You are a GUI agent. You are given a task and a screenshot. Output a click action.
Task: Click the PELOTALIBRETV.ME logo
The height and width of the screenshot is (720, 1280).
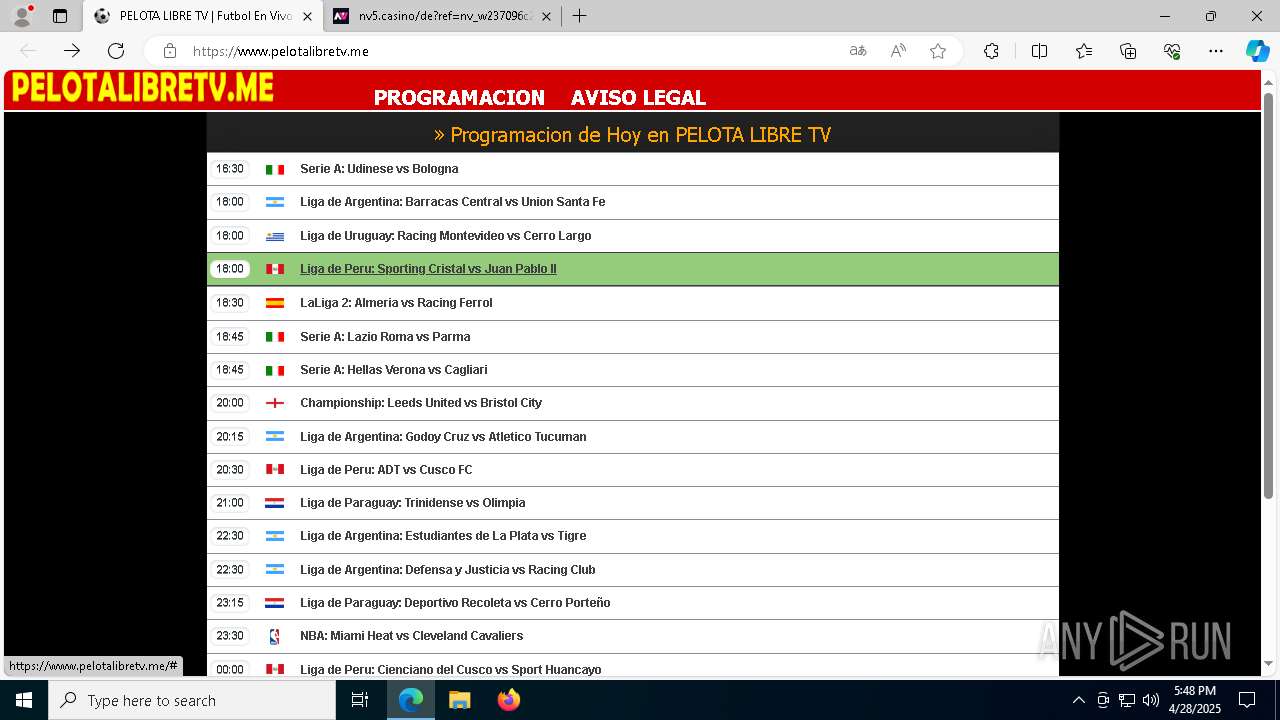pos(142,88)
